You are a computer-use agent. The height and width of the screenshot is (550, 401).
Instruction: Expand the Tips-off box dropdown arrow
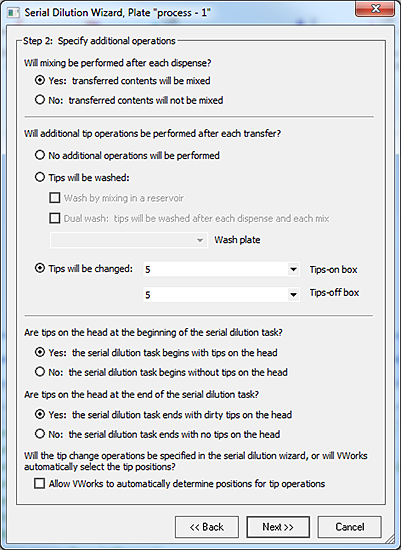(x=293, y=295)
